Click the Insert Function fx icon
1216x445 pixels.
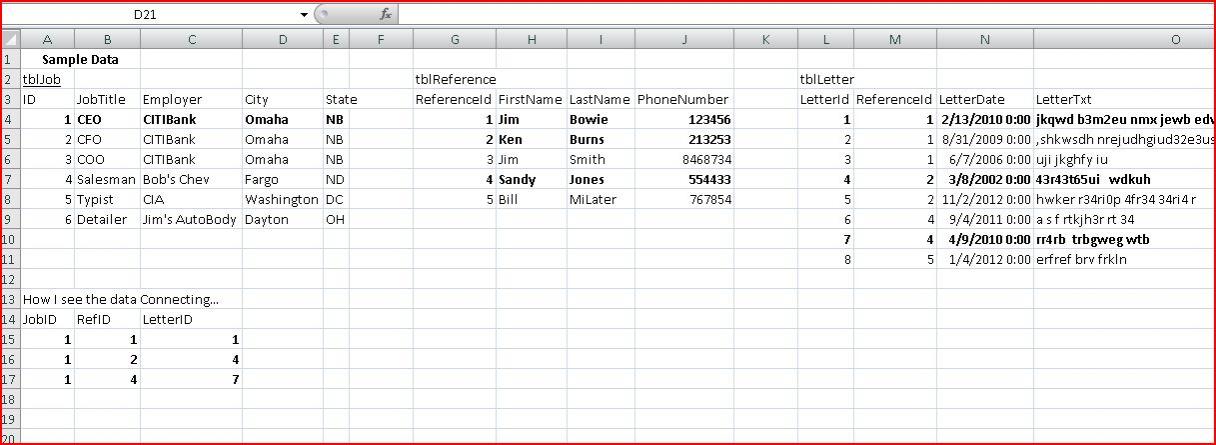385,14
